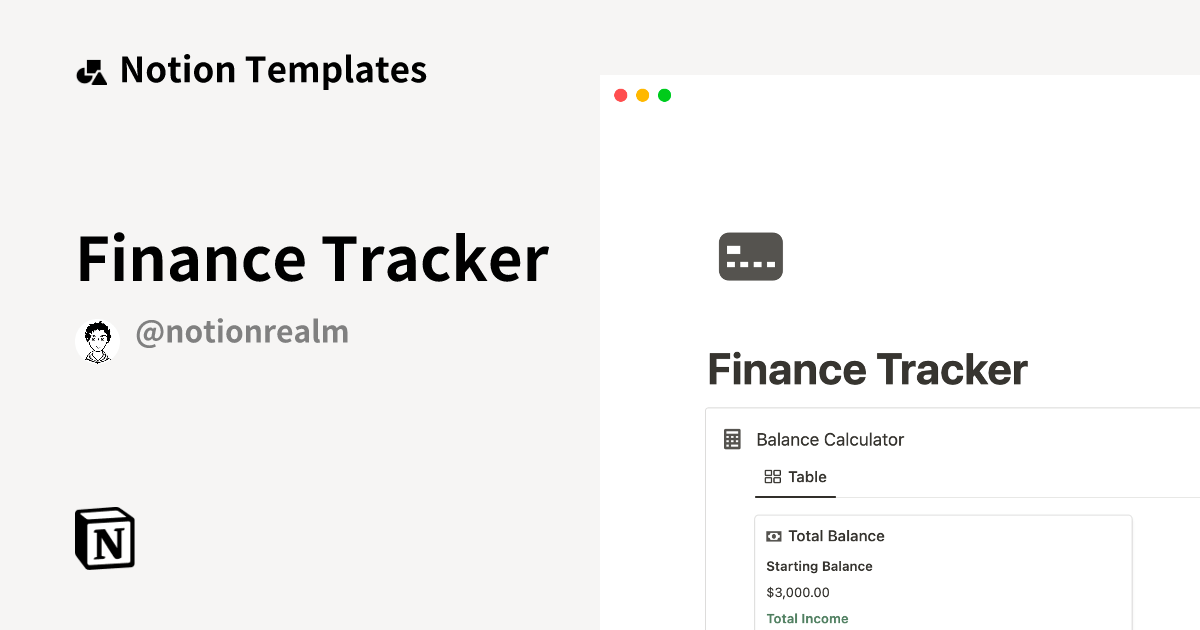Click the green window maximize dot

pyautogui.click(x=664, y=95)
